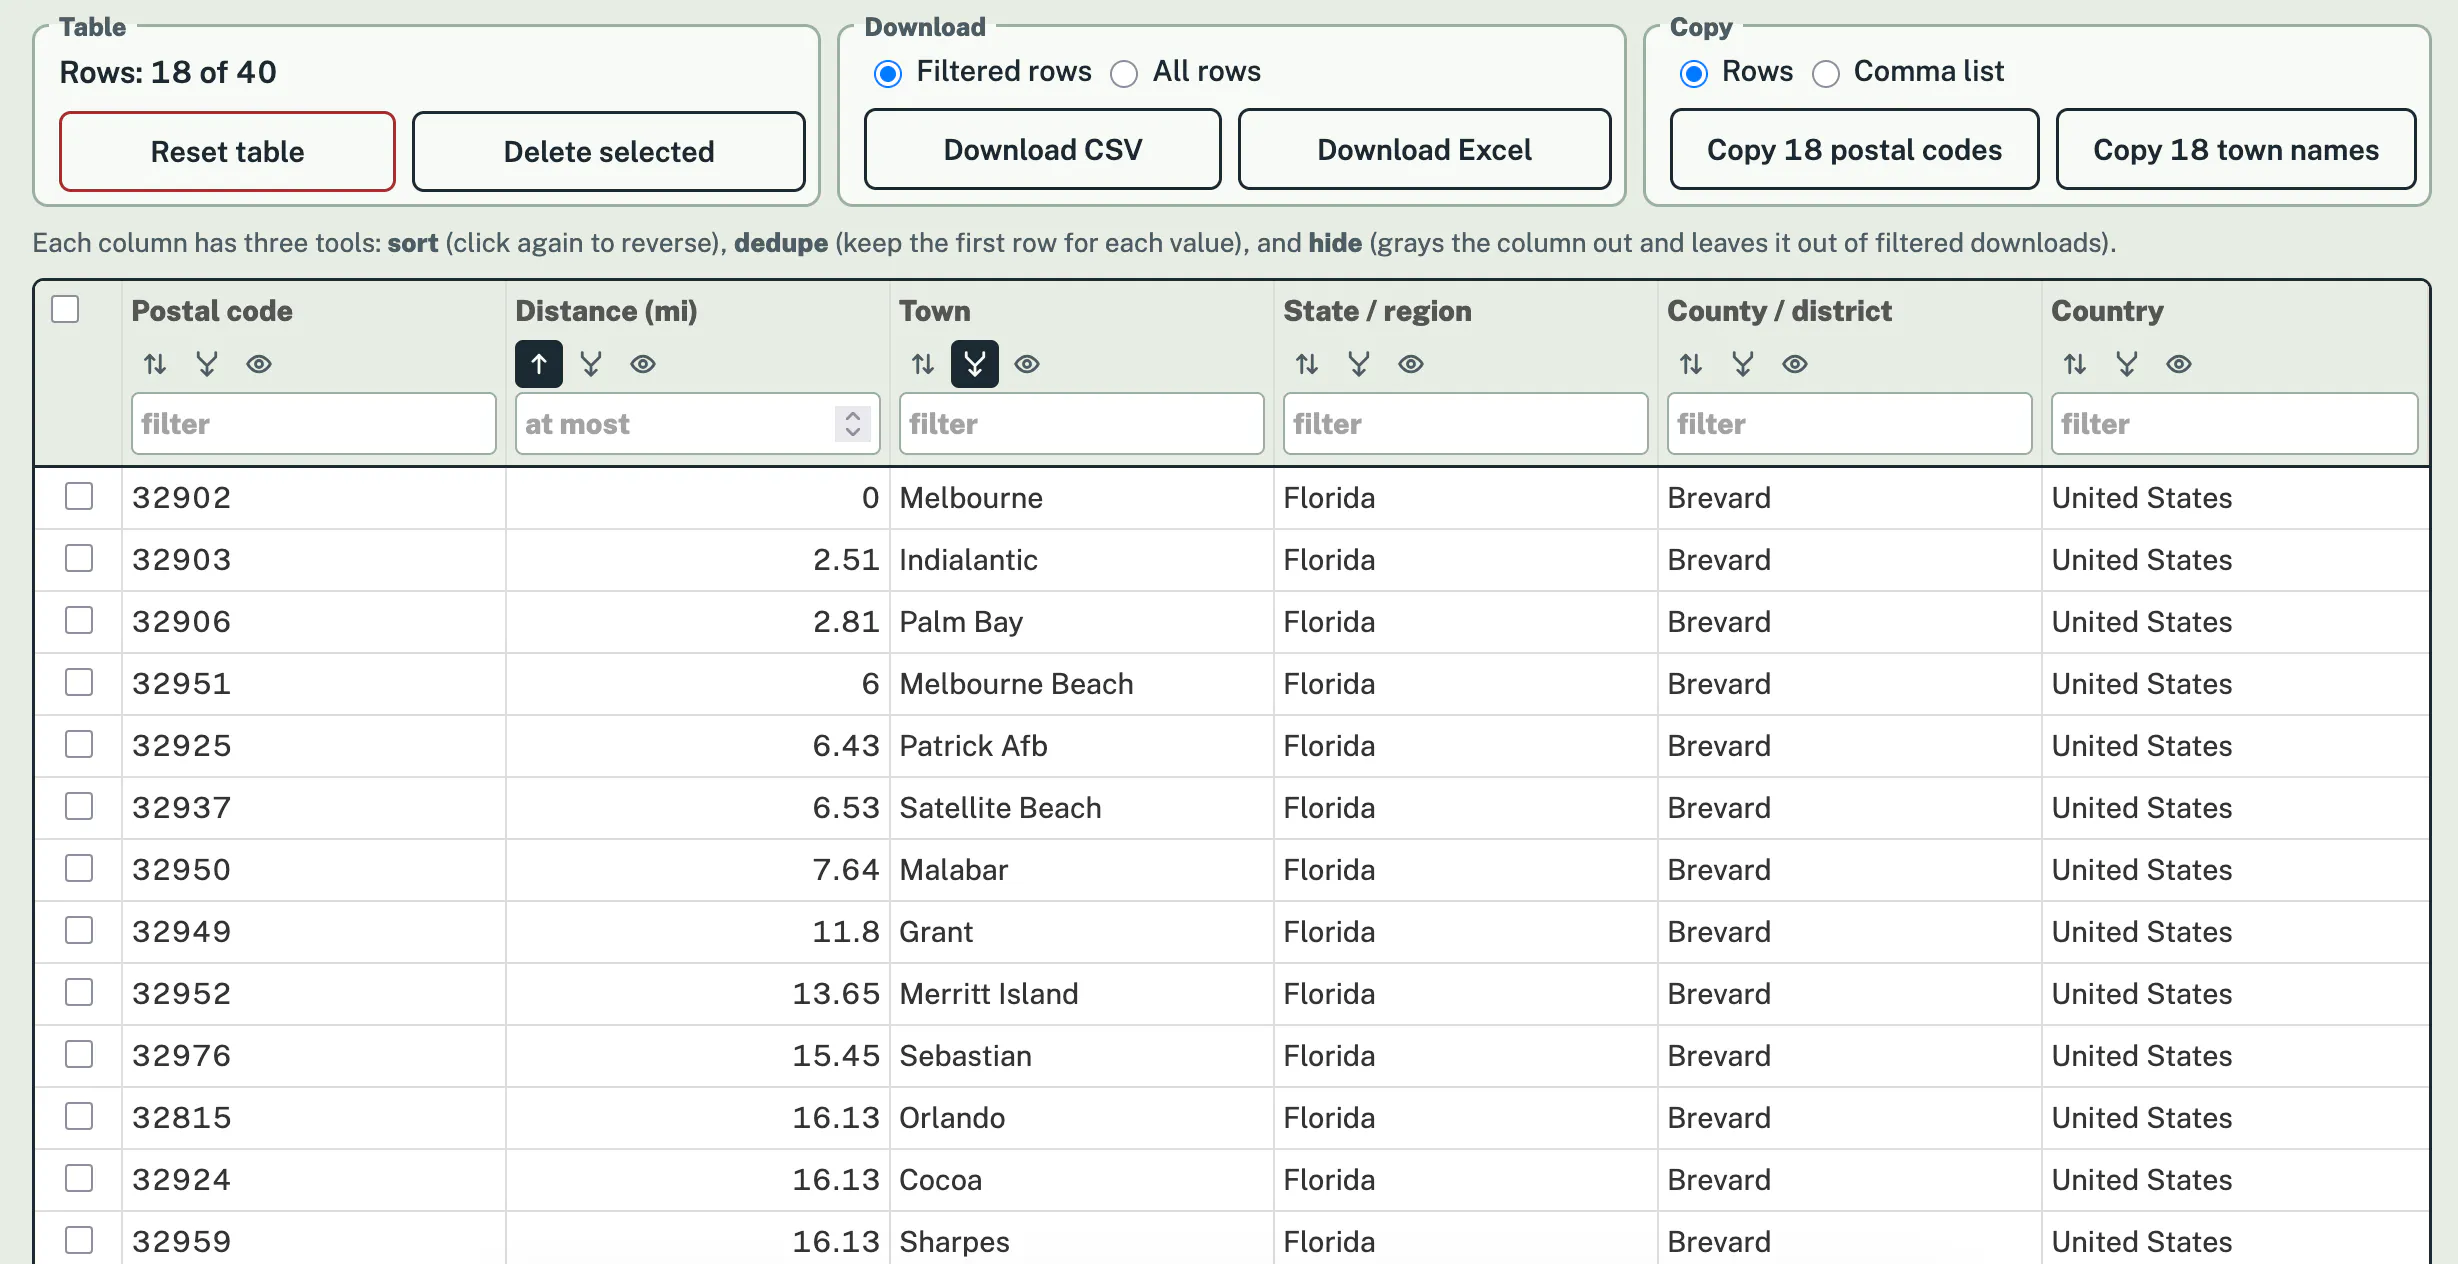The height and width of the screenshot is (1264, 2458).
Task: Dedupe the Country column
Action: (x=2127, y=364)
